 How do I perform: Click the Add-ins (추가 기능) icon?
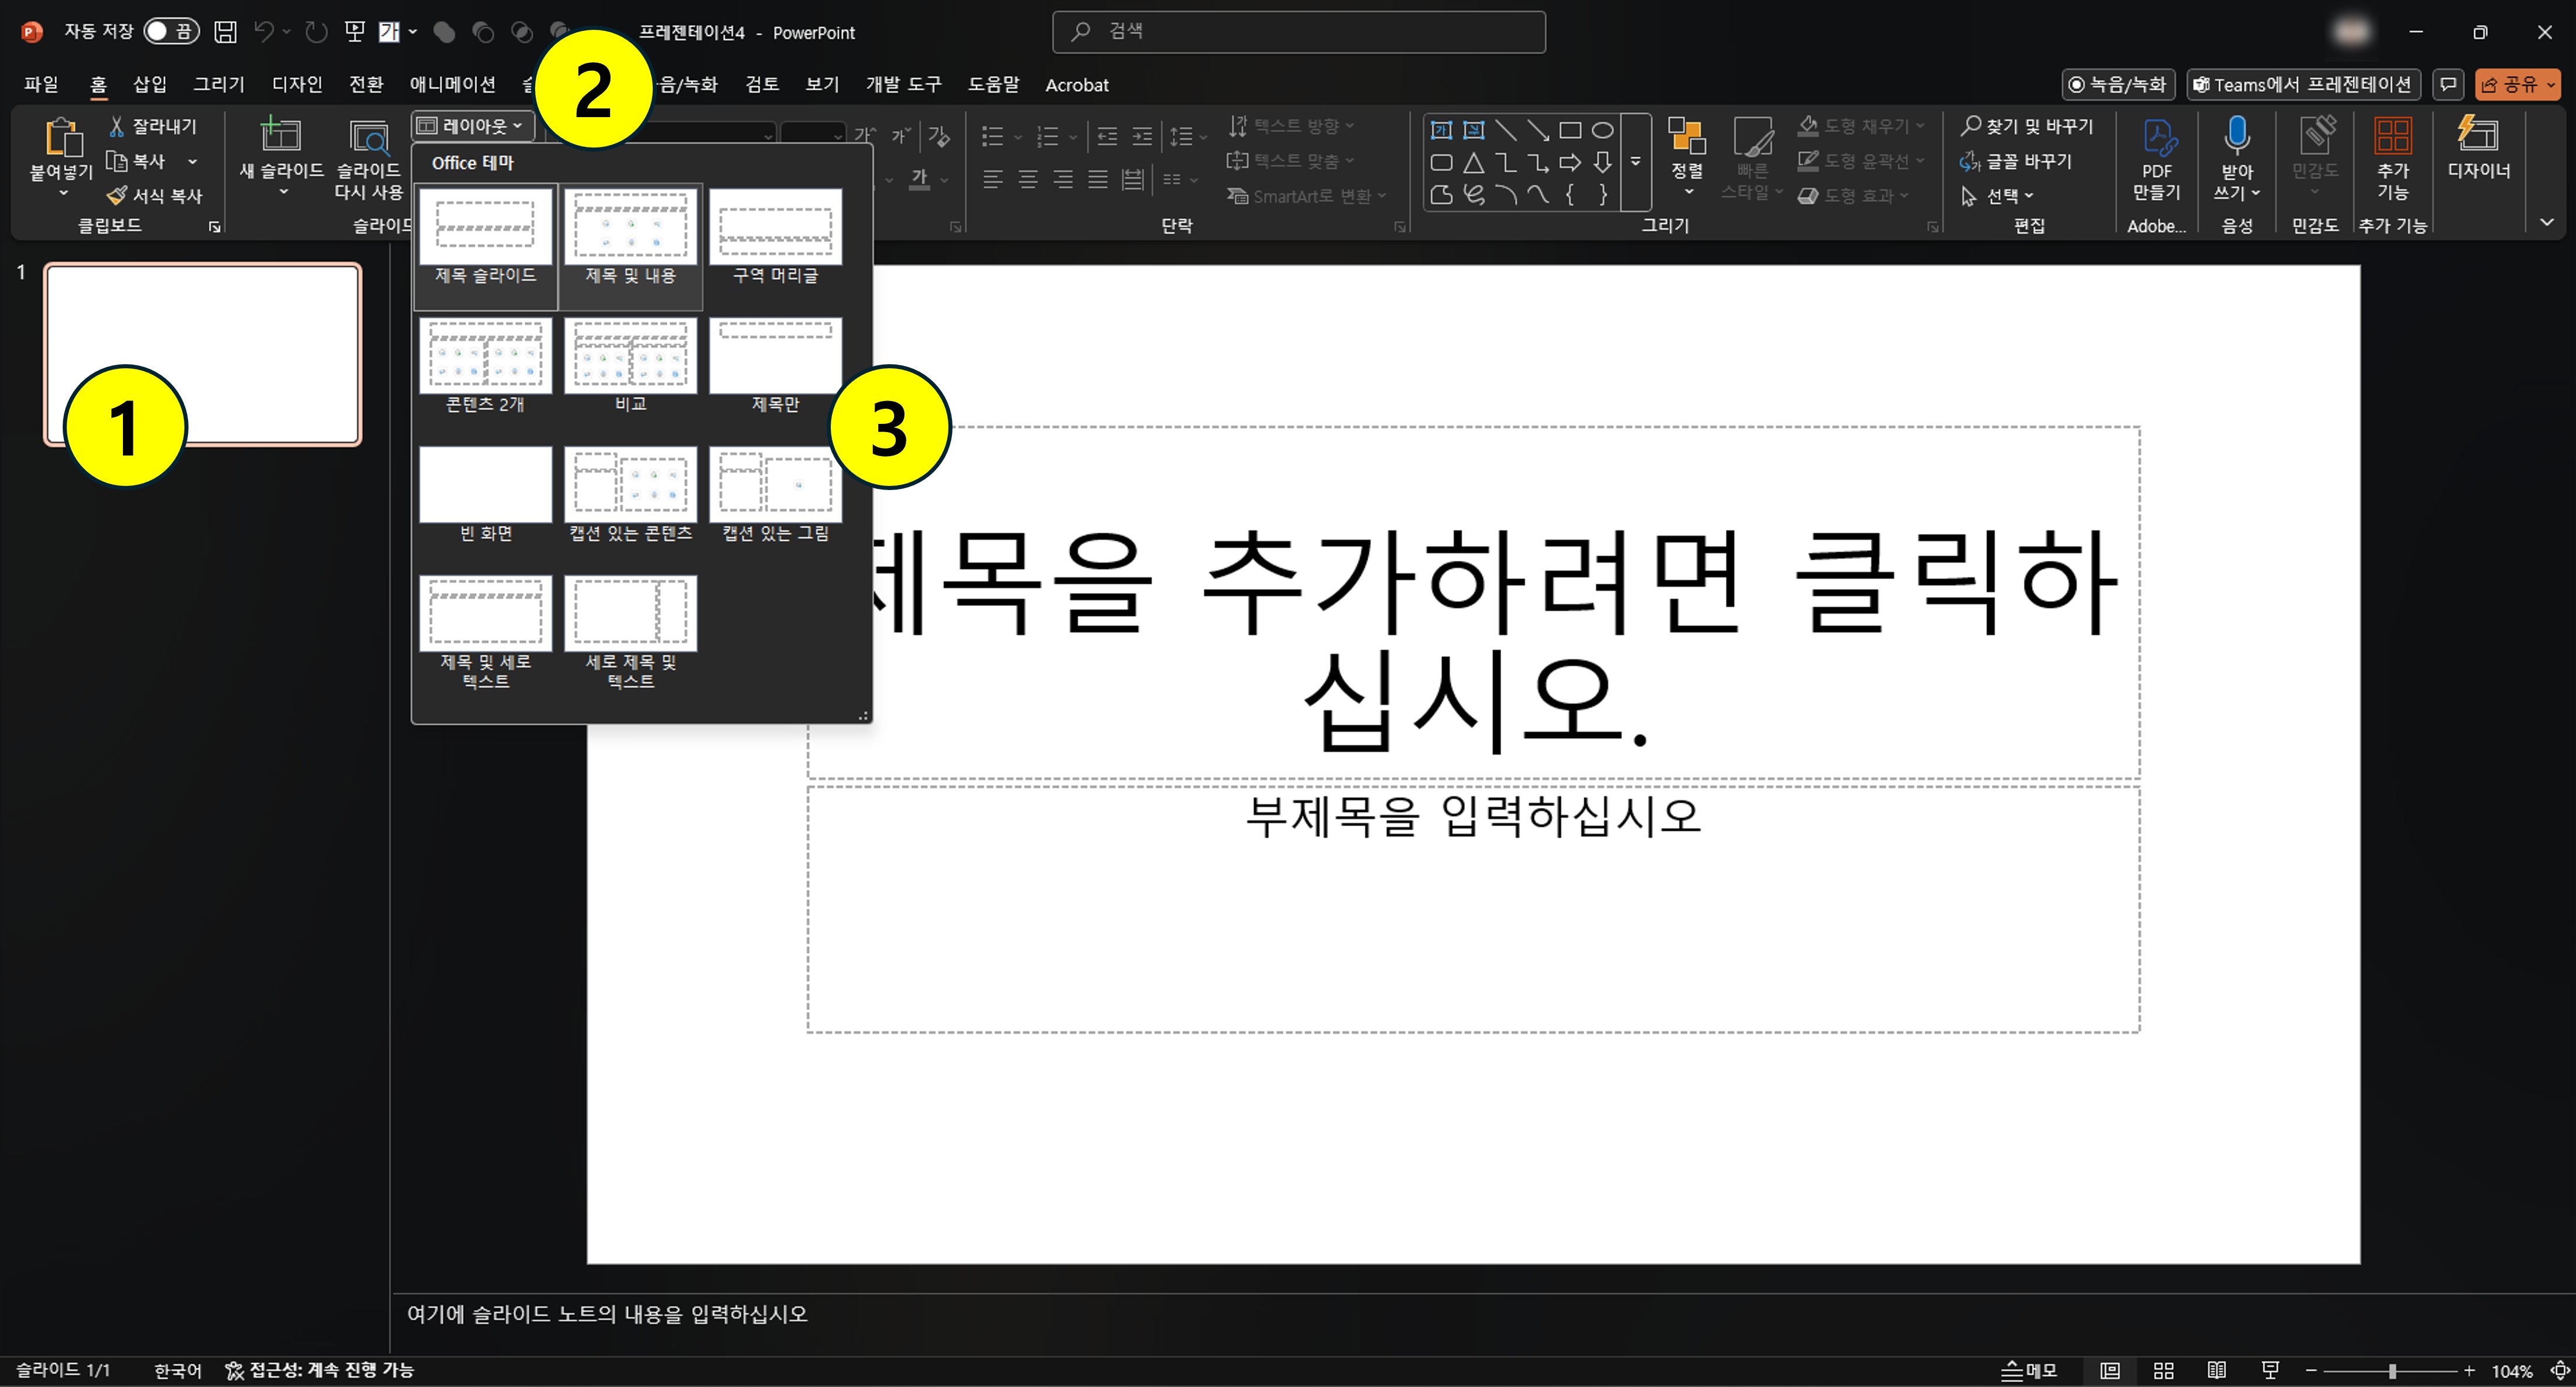click(x=2392, y=137)
